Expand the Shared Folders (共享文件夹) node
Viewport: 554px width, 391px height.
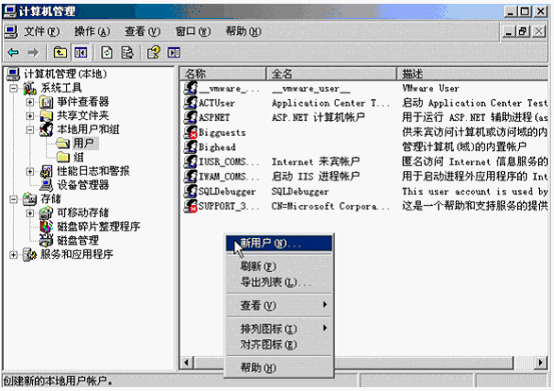point(30,116)
